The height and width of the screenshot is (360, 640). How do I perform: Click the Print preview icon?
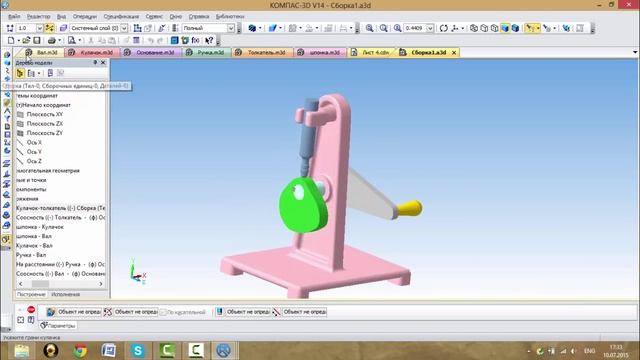point(71,40)
